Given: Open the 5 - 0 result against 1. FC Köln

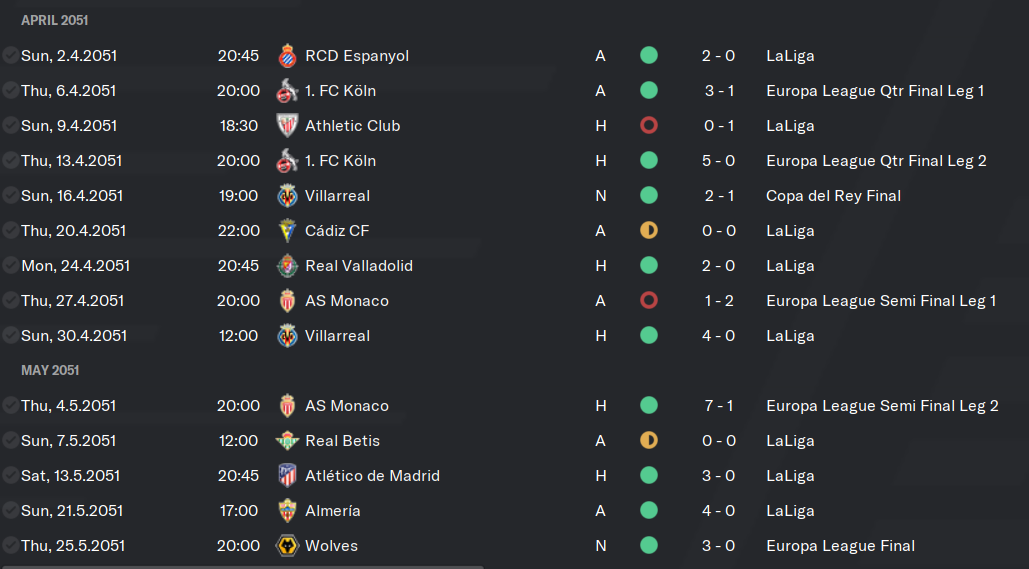Looking at the screenshot, I should click(x=719, y=161).
